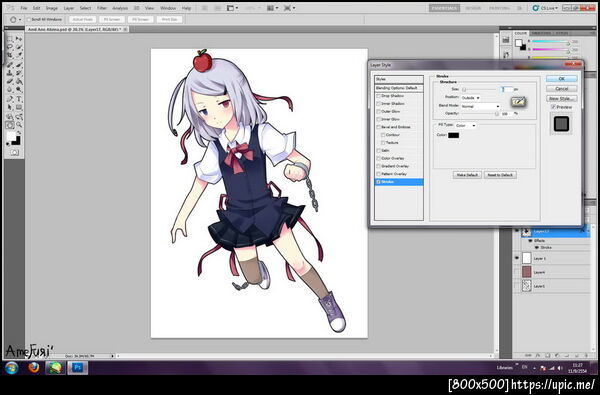Select the Type tool

[19, 99]
